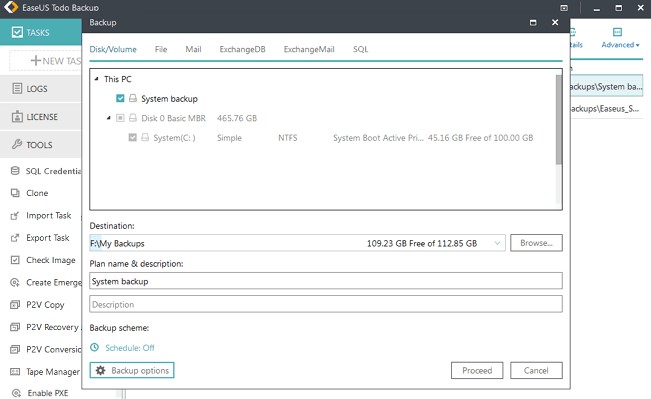Click the Clone icon in sidebar
This screenshot has height=399, width=651.
(15, 193)
